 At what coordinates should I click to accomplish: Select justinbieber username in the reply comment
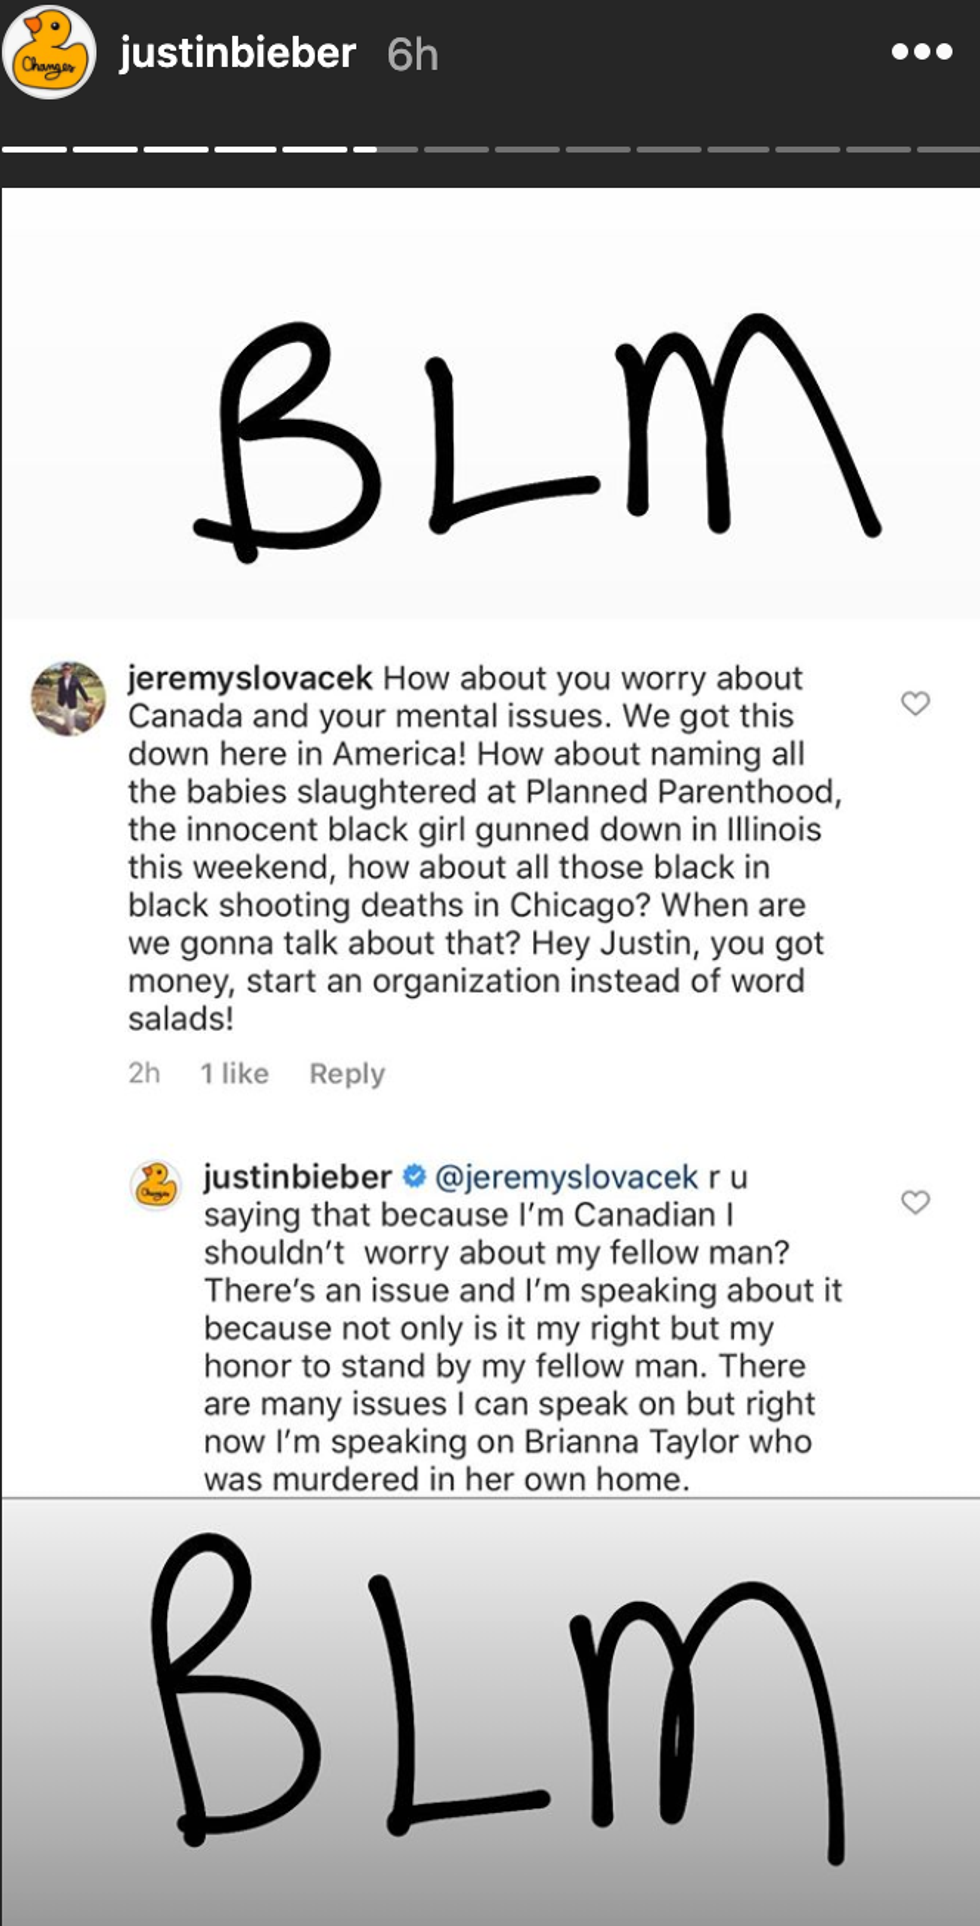point(297,1177)
